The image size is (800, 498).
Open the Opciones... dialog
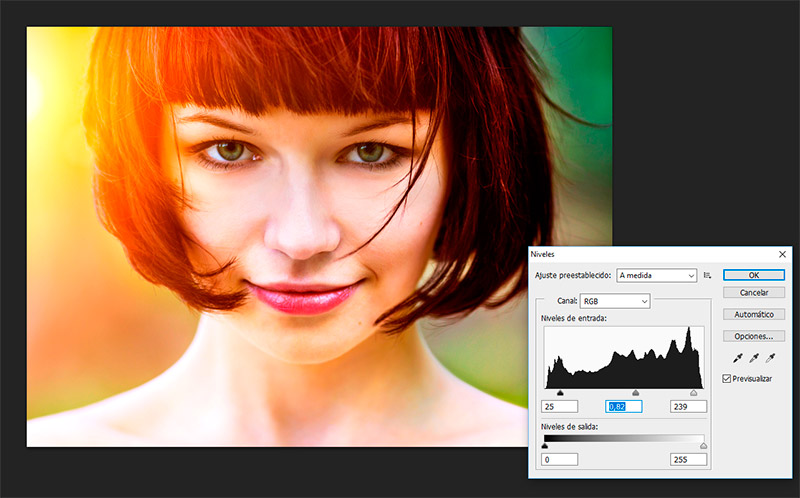pos(753,336)
